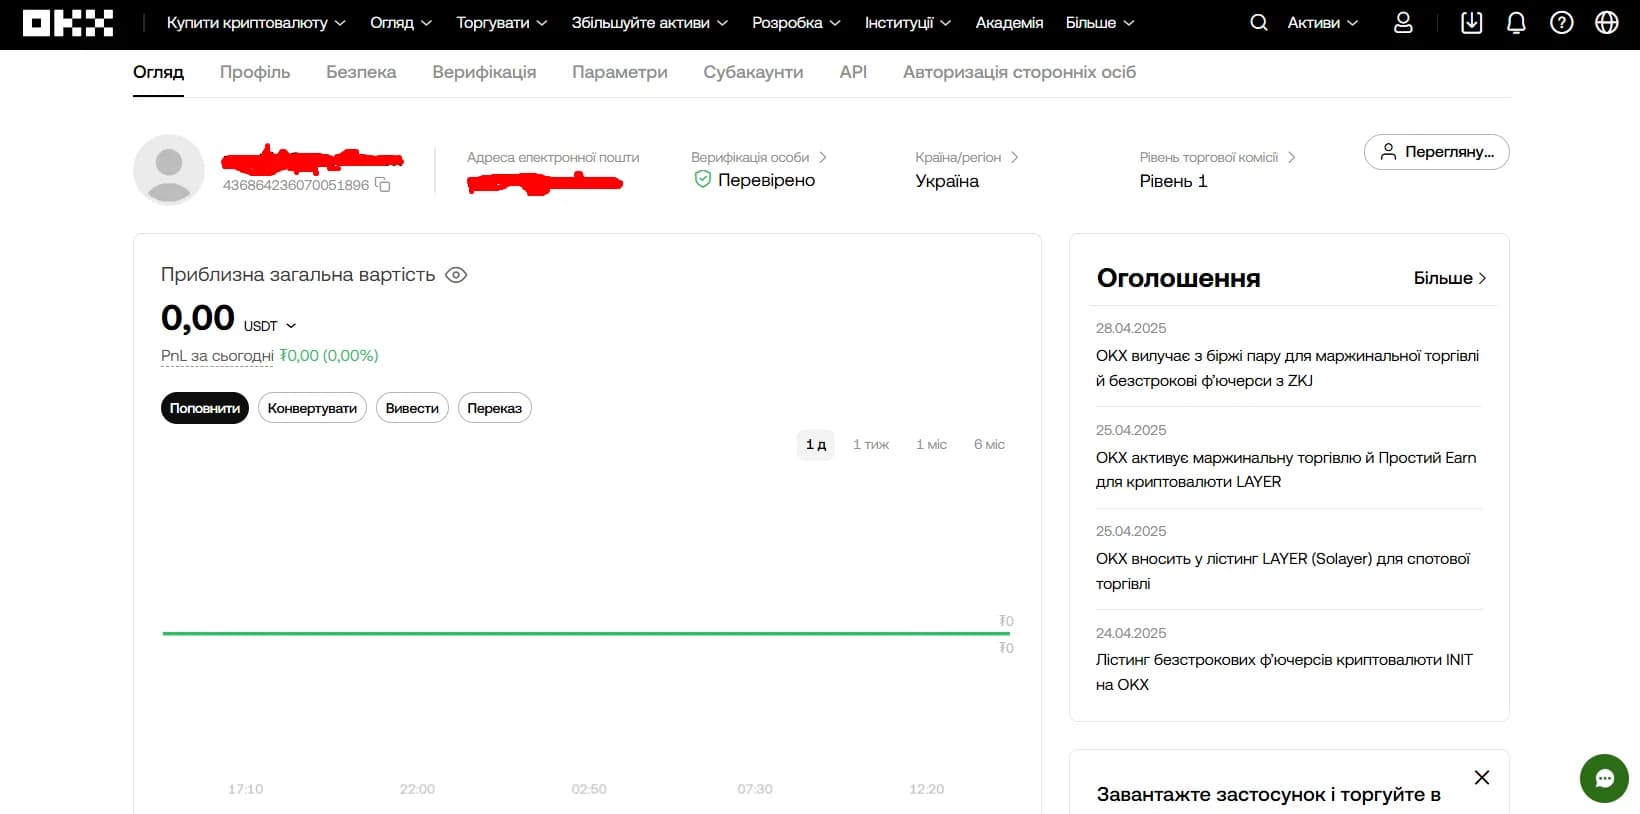Open Авторизація сторонніх осіб tab
This screenshot has height=814, width=1640.
point(1019,72)
